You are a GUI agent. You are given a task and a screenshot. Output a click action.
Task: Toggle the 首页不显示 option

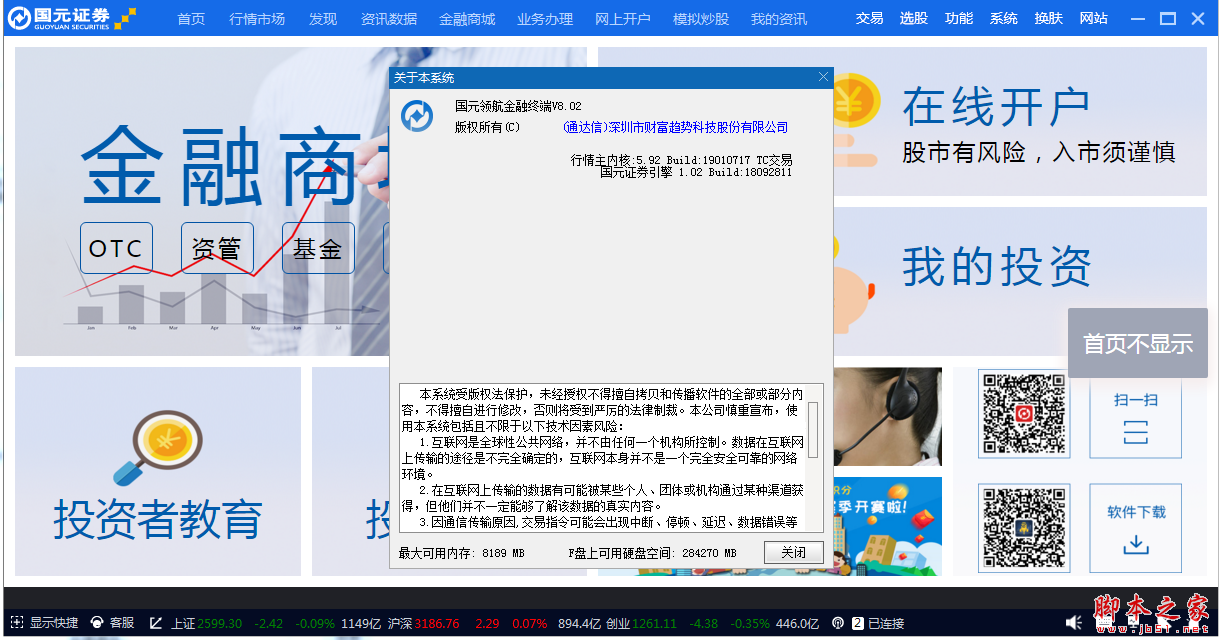tap(1137, 343)
